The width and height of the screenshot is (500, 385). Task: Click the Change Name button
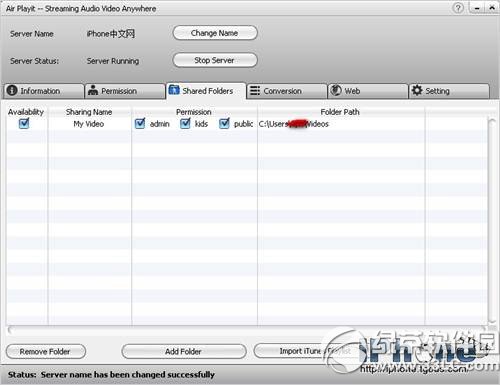tap(215, 33)
